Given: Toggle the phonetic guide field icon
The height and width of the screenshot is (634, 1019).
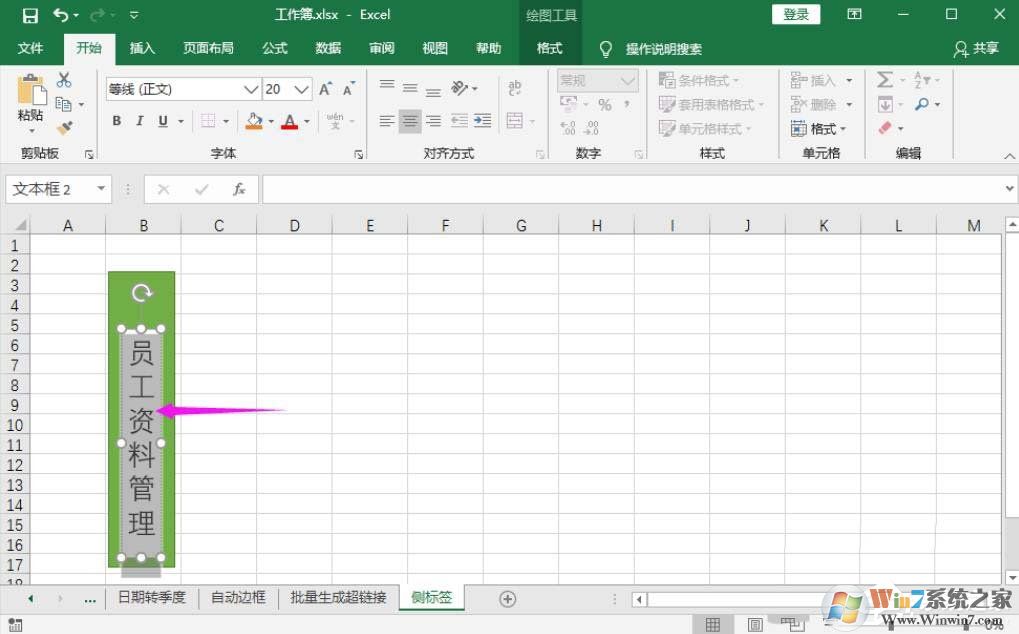Looking at the screenshot, I should (337, 120).
